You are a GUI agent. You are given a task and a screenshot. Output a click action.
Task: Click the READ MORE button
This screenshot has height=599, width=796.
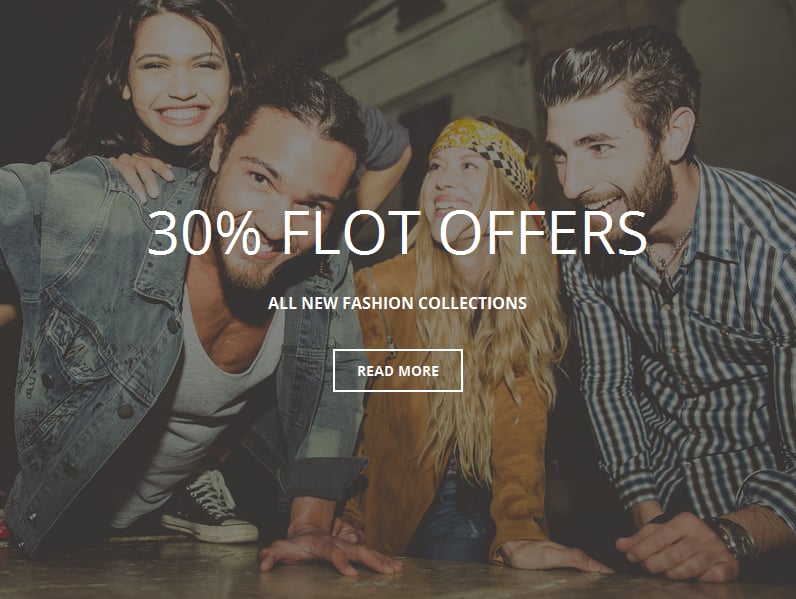pos(397,371)
